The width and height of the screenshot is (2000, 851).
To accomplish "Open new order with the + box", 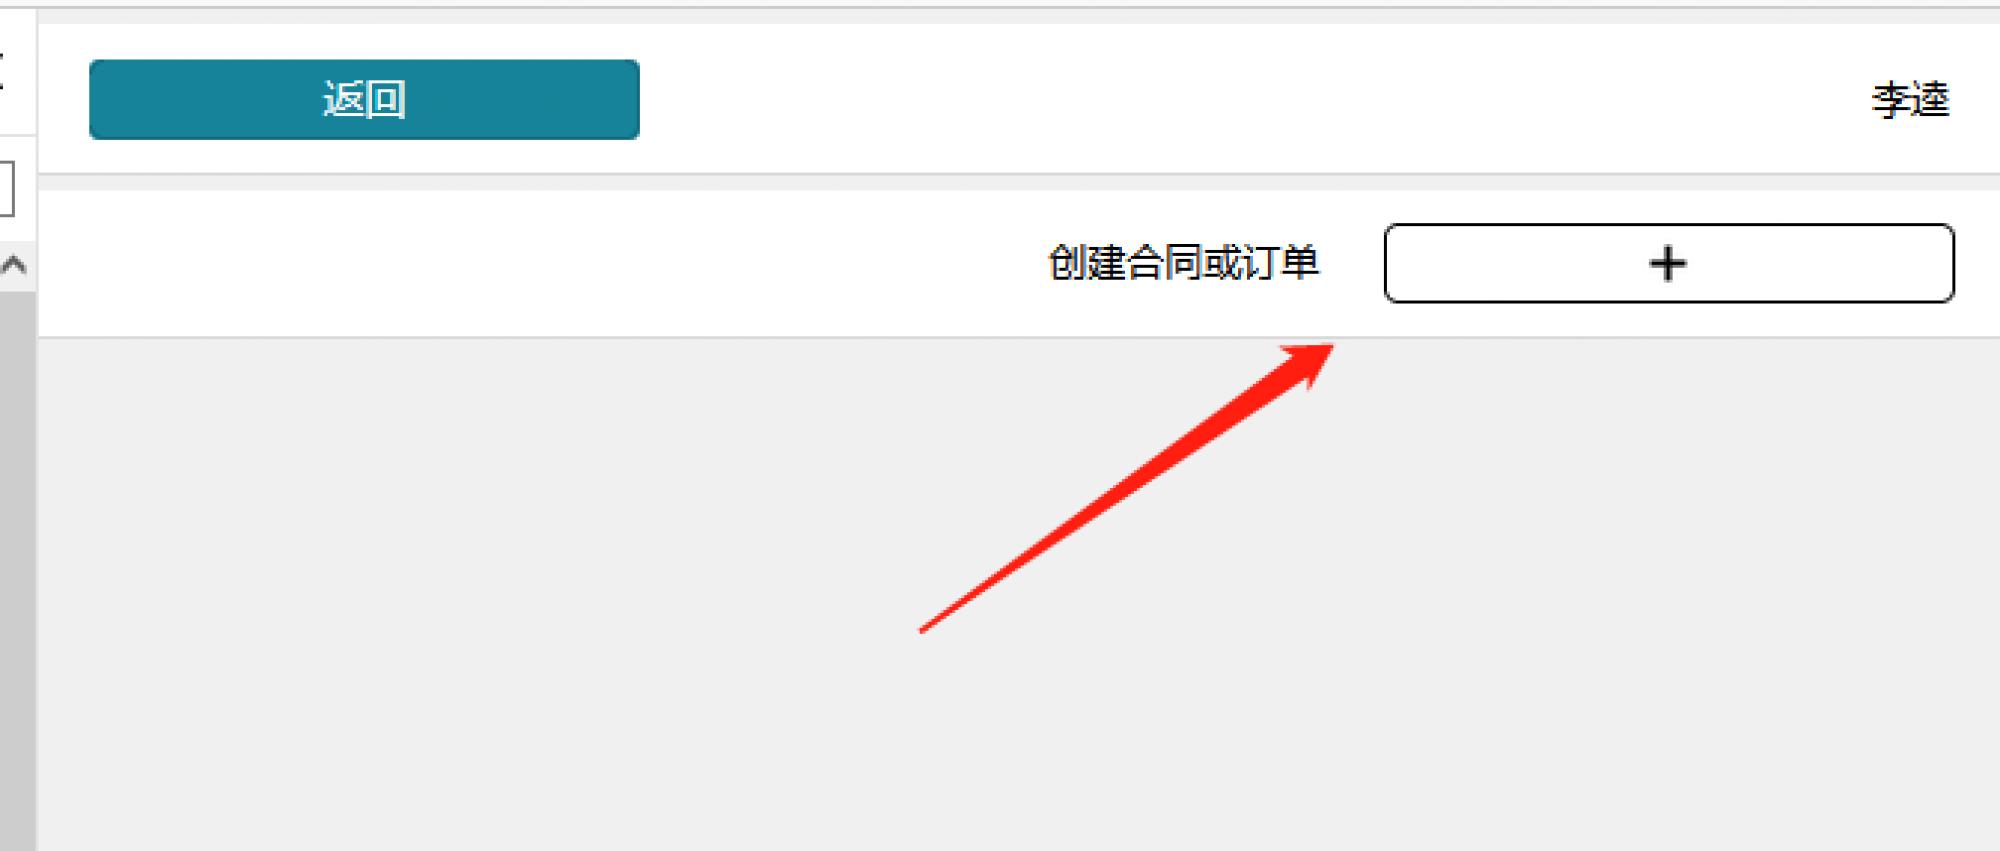I will (x=1669, y=263).
